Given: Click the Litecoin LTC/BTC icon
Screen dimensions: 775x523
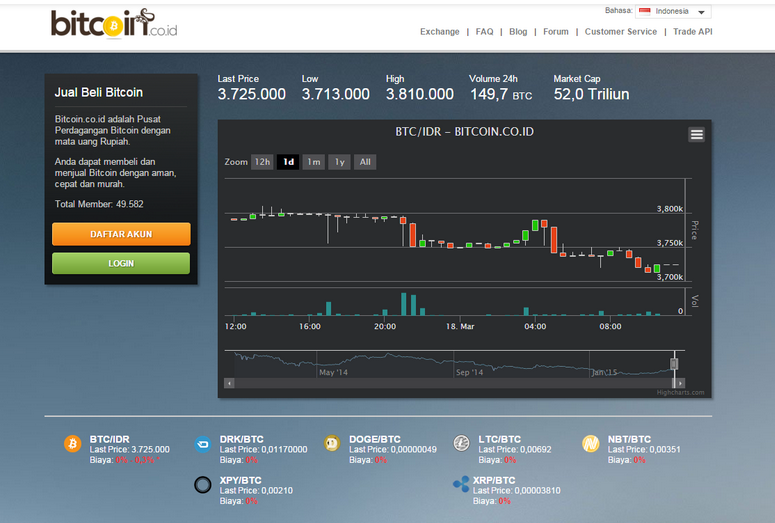Looking at the screenshot, I should click(x=461, y=443).
